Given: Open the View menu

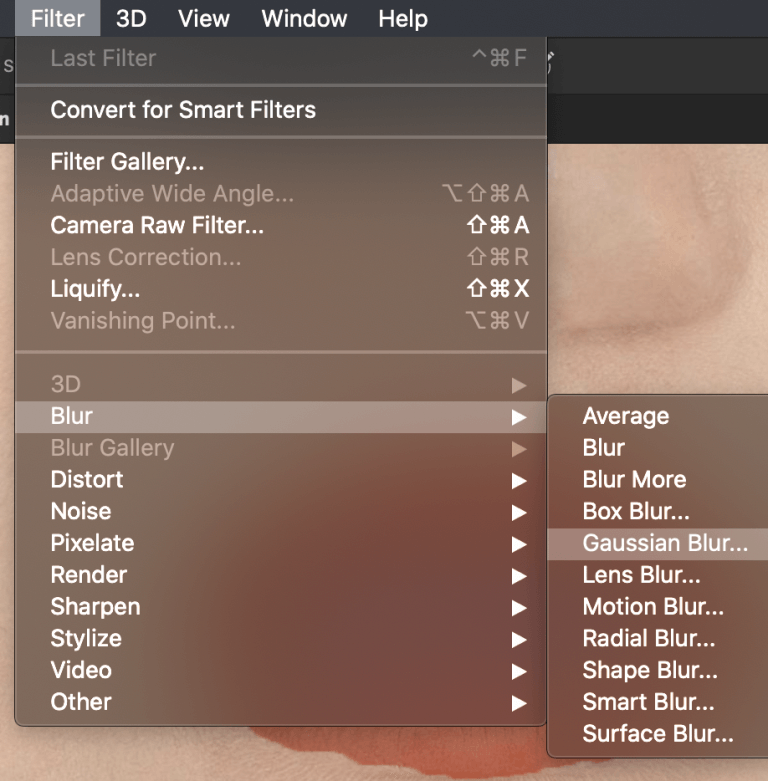Looking at the screenshot, I should (203, 18).
